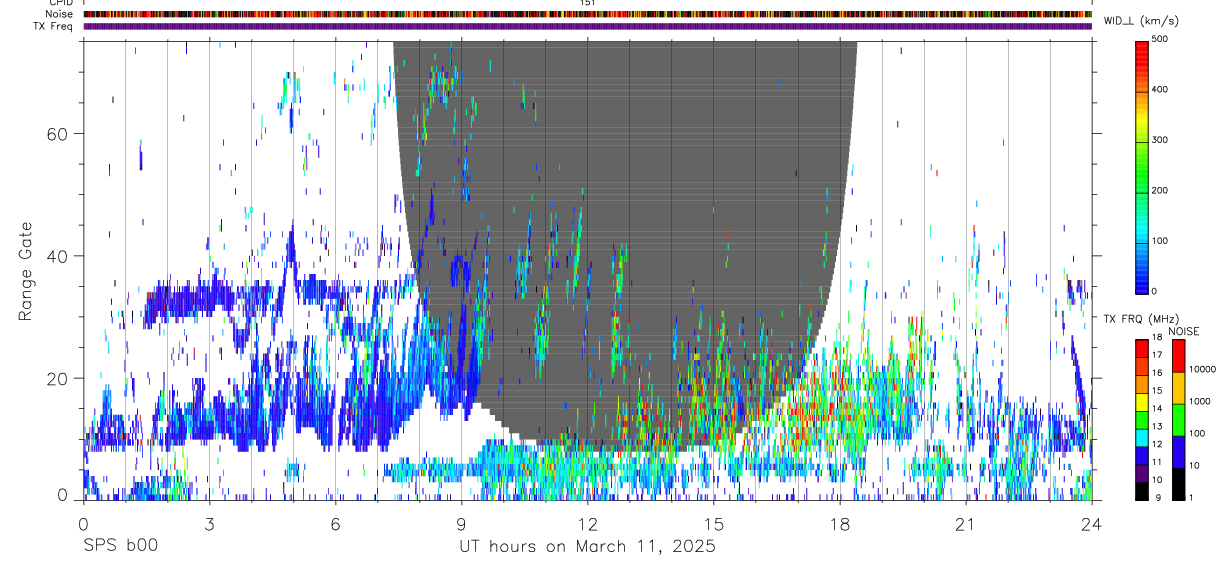Click the TX FRQ (MHz) color bar
The image size is (1228, 567).
point(1142,420)
